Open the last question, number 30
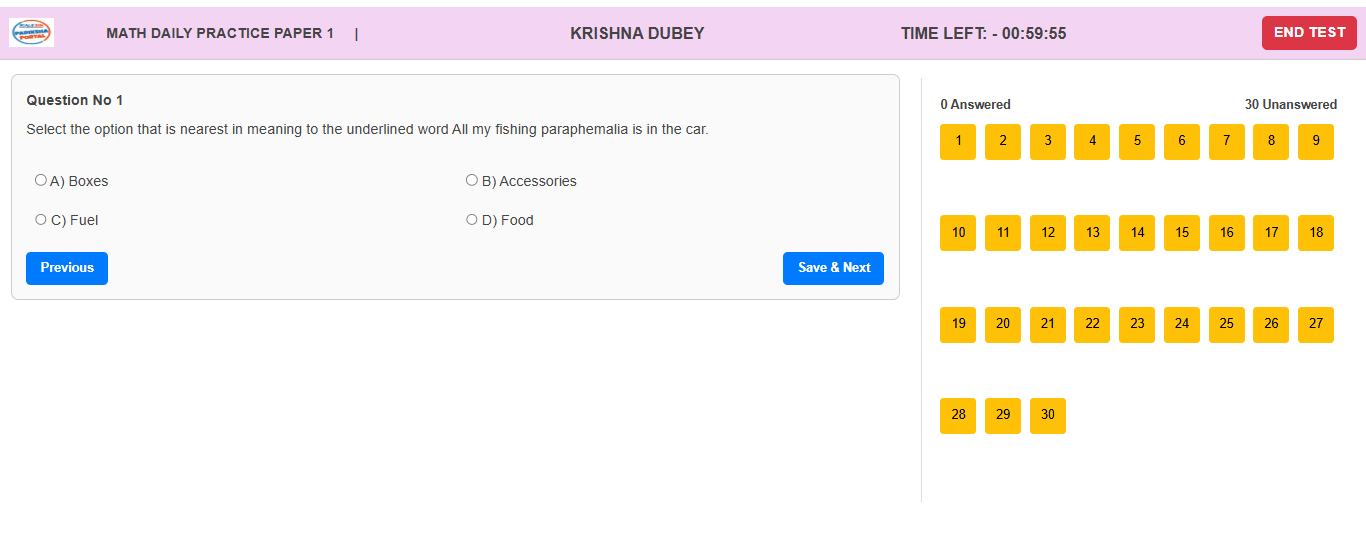This screenshot has height=552, width=1366. (1048, 416)
